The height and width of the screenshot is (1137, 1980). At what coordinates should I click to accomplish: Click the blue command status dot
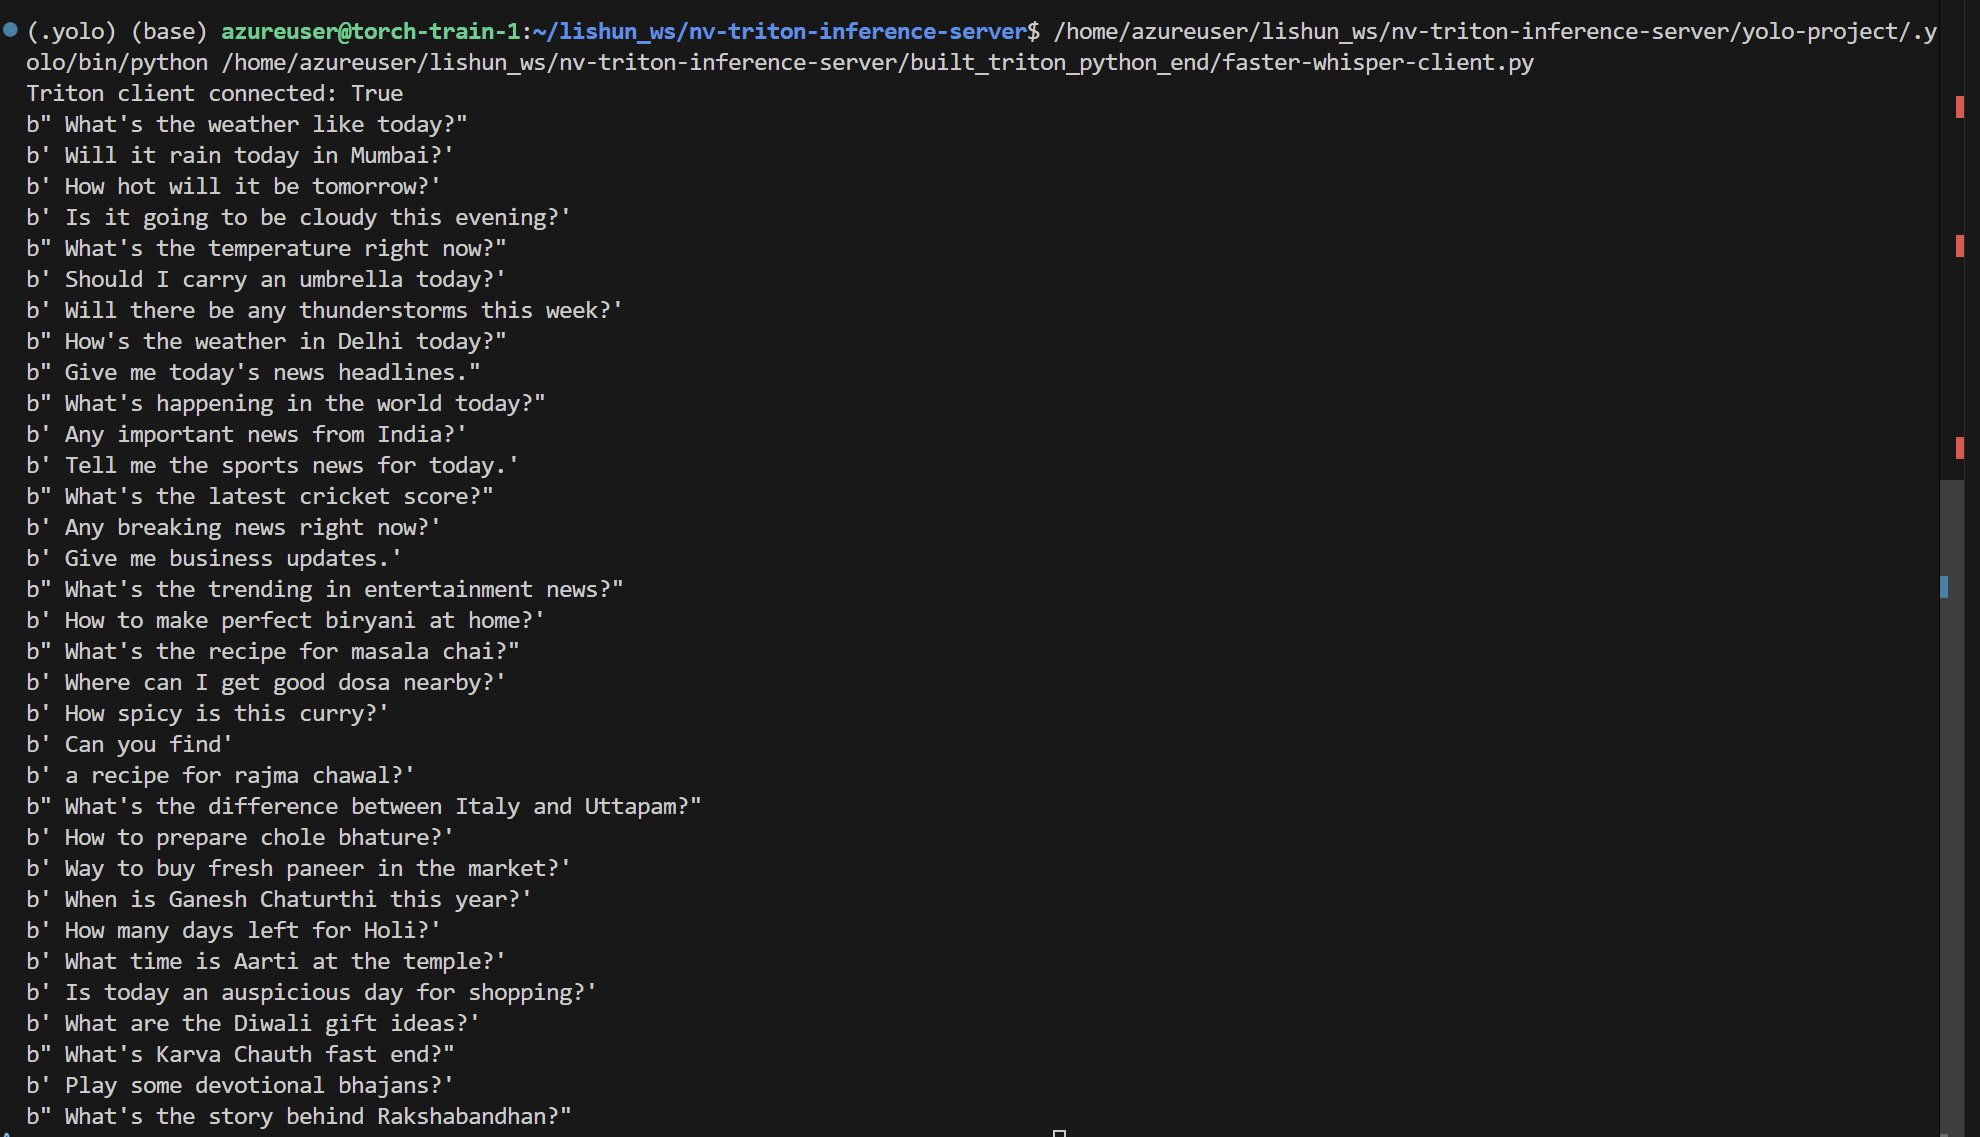11,30
